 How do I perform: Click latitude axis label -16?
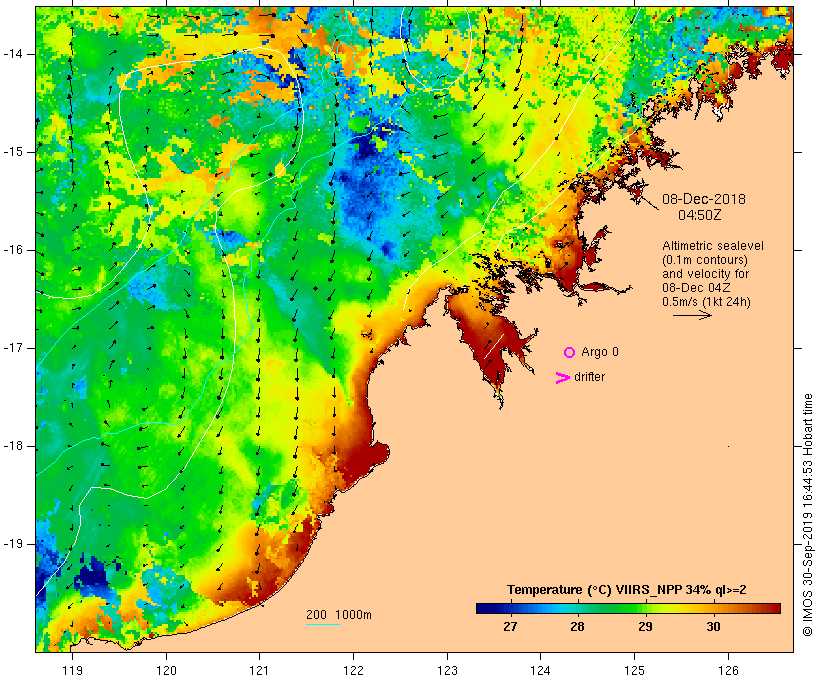point(13,250)
